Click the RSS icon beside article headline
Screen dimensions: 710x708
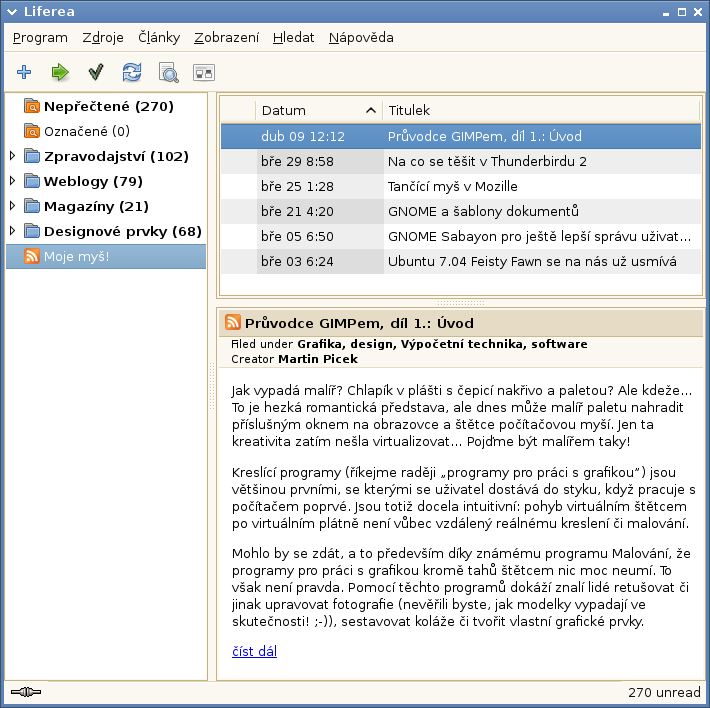(233, 322)
